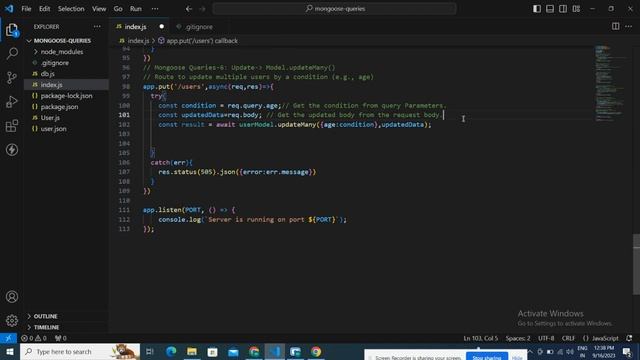Open .gitignore file in explorer tree

(x=54, y=63)
